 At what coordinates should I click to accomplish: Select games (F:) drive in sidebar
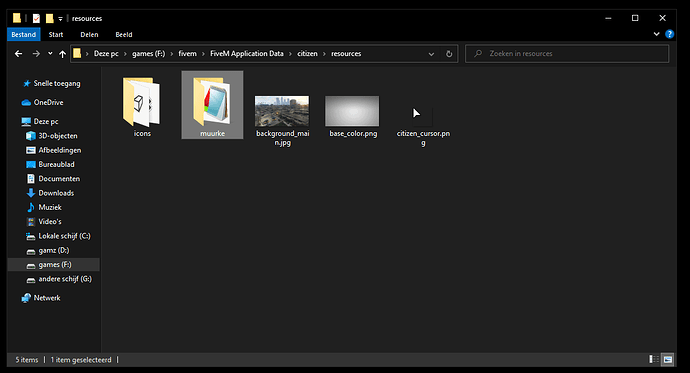click(54, 265)
